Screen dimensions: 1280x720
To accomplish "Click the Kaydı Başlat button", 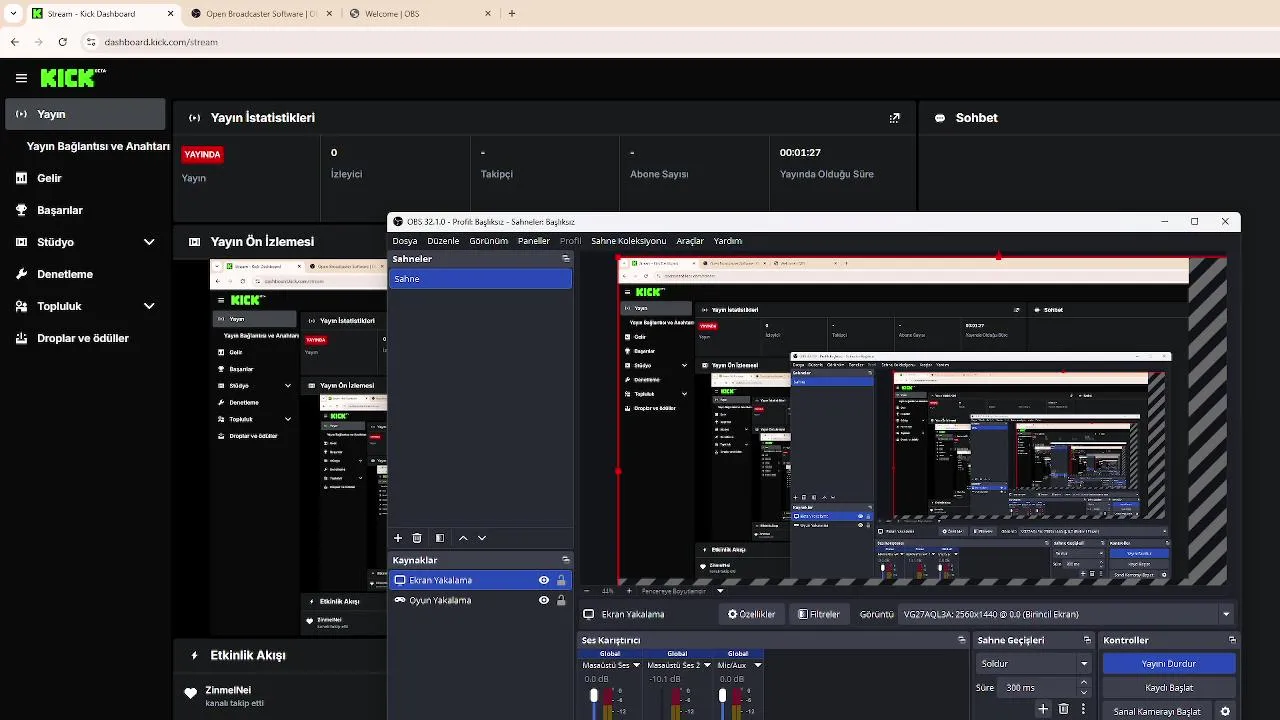I will [x=1169, y=688].
